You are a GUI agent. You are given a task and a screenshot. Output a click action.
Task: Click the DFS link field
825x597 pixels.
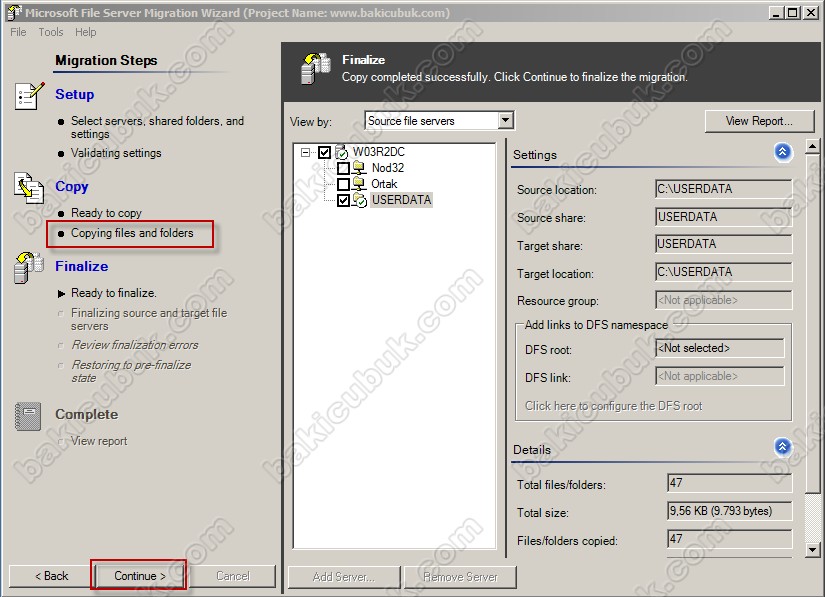720,376
